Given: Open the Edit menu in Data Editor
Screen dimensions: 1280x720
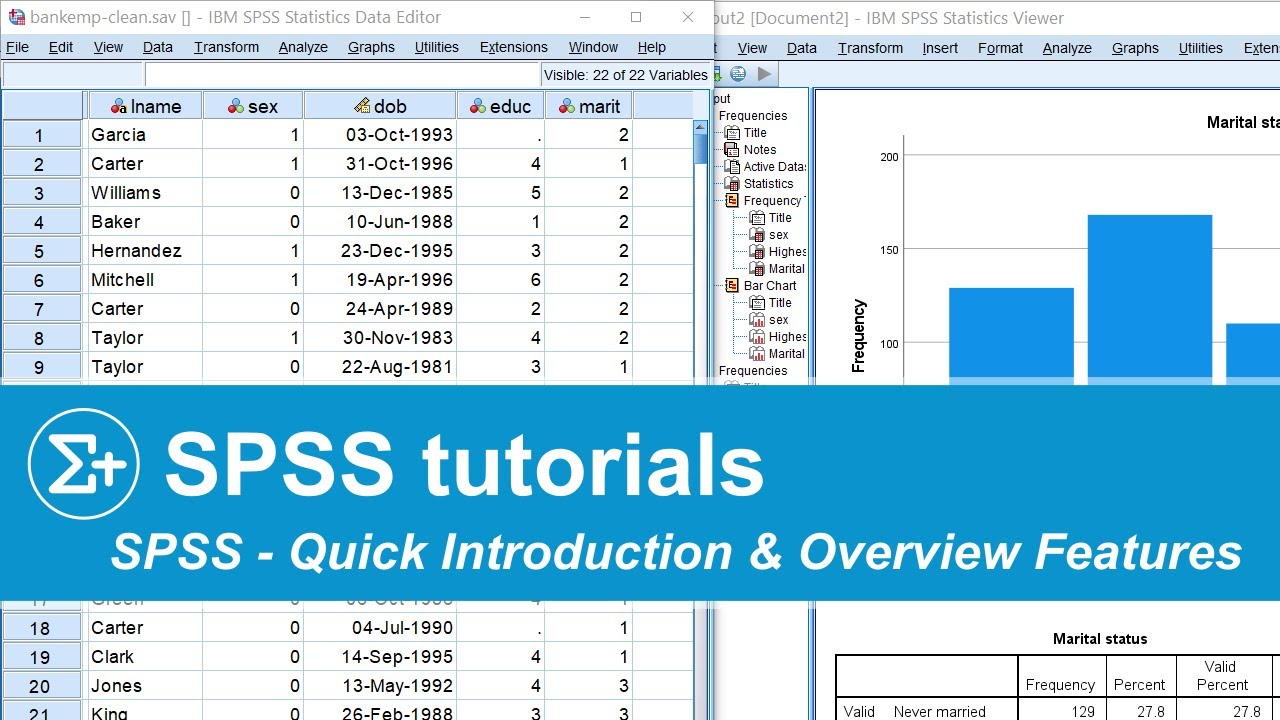Looking at the screenshot, I should point(61,47).
